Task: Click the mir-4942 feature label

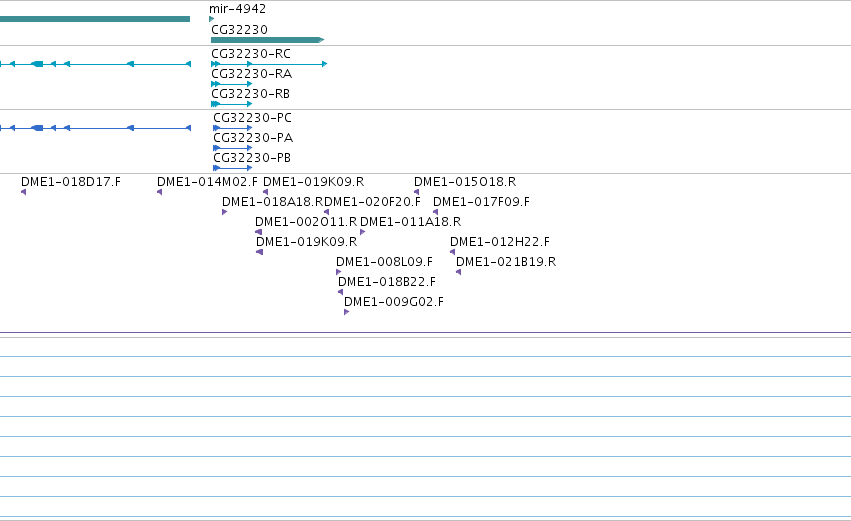Action: [237, 9]
